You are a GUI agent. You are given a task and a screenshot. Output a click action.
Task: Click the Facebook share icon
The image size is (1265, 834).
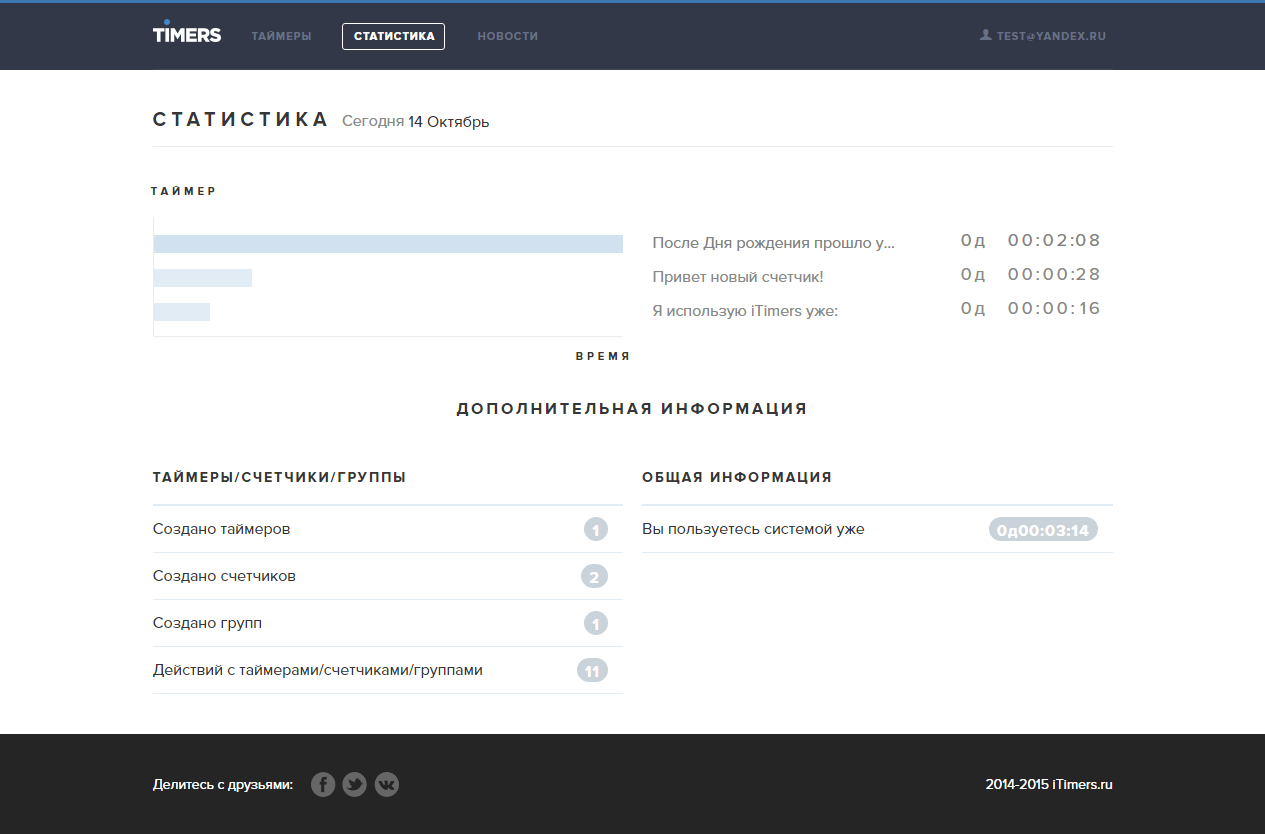(322, 785)
